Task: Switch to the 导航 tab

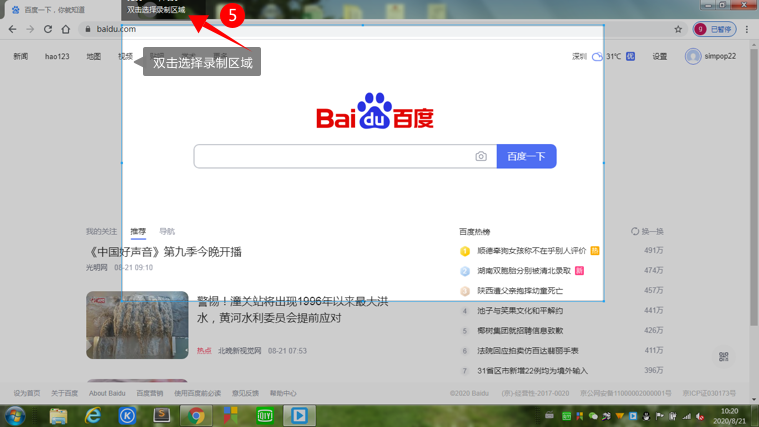Action: 167,231
